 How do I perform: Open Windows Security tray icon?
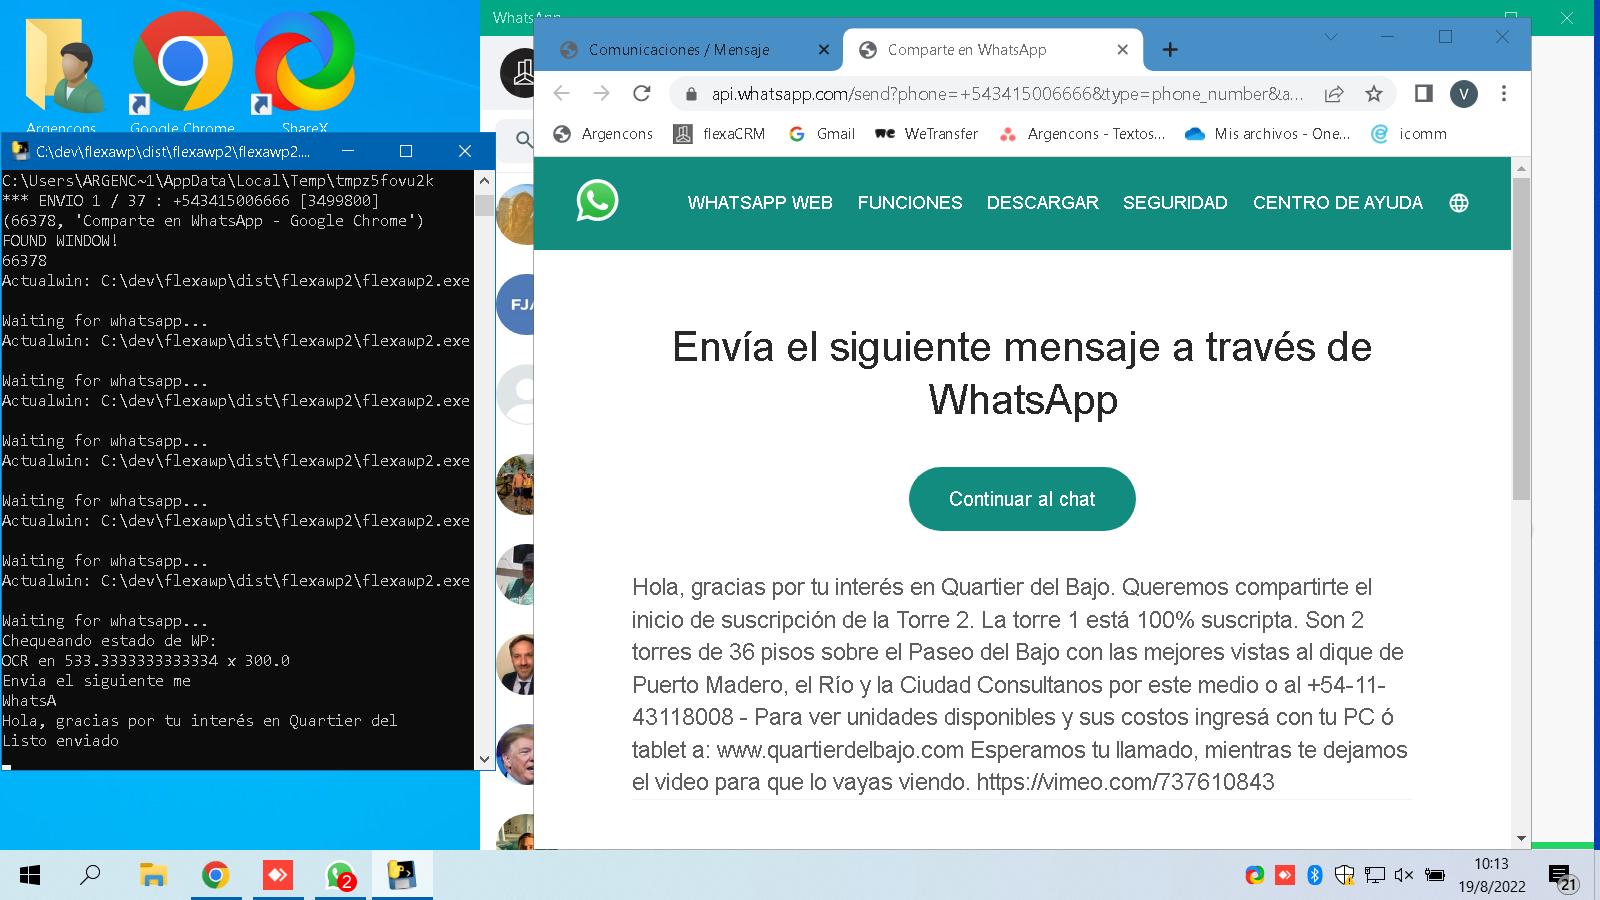coord(1344,876)
